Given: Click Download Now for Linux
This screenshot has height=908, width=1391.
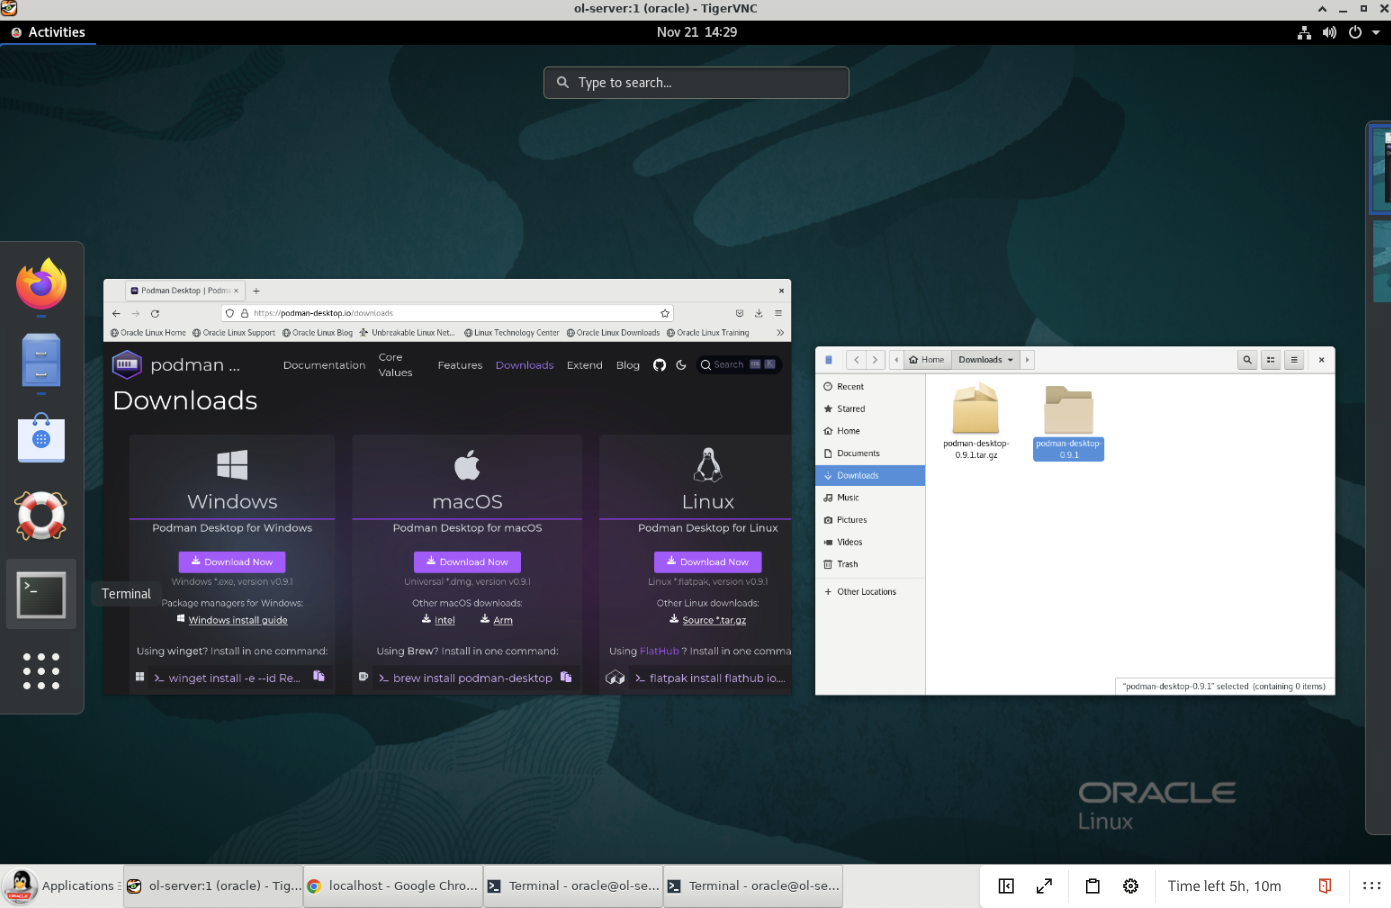Looking at the screenshot, I should (x=708, y=562).
